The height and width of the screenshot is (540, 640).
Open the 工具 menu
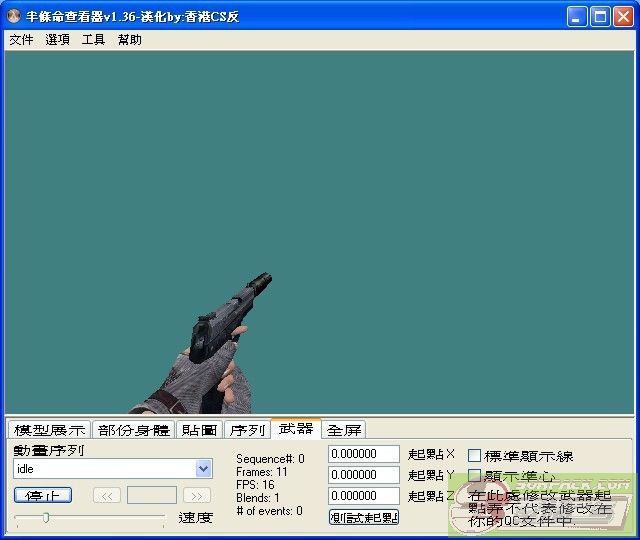(93, 40)
